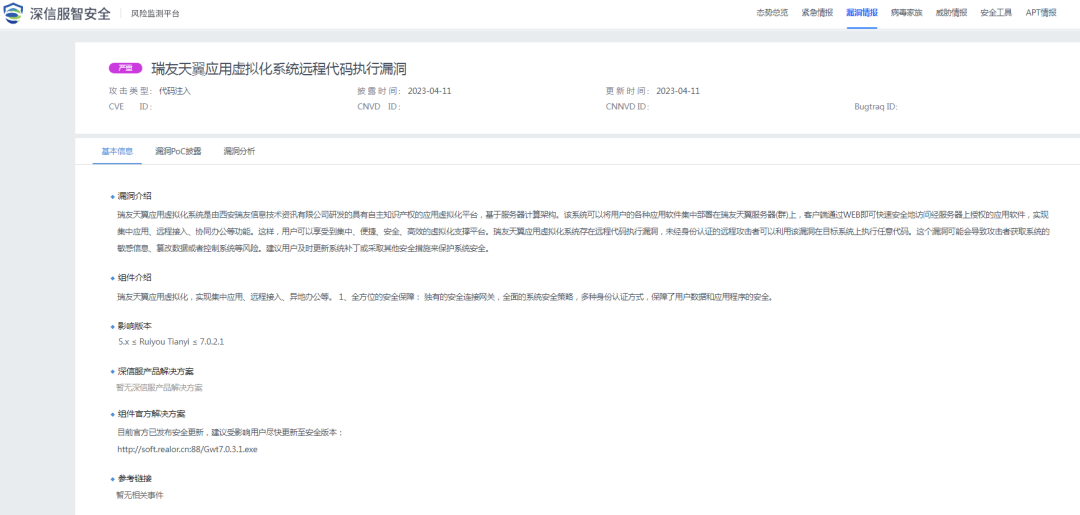1080x515 pixels.
Task: Open the 态势总览 menu item
Action: coord(772,12)
